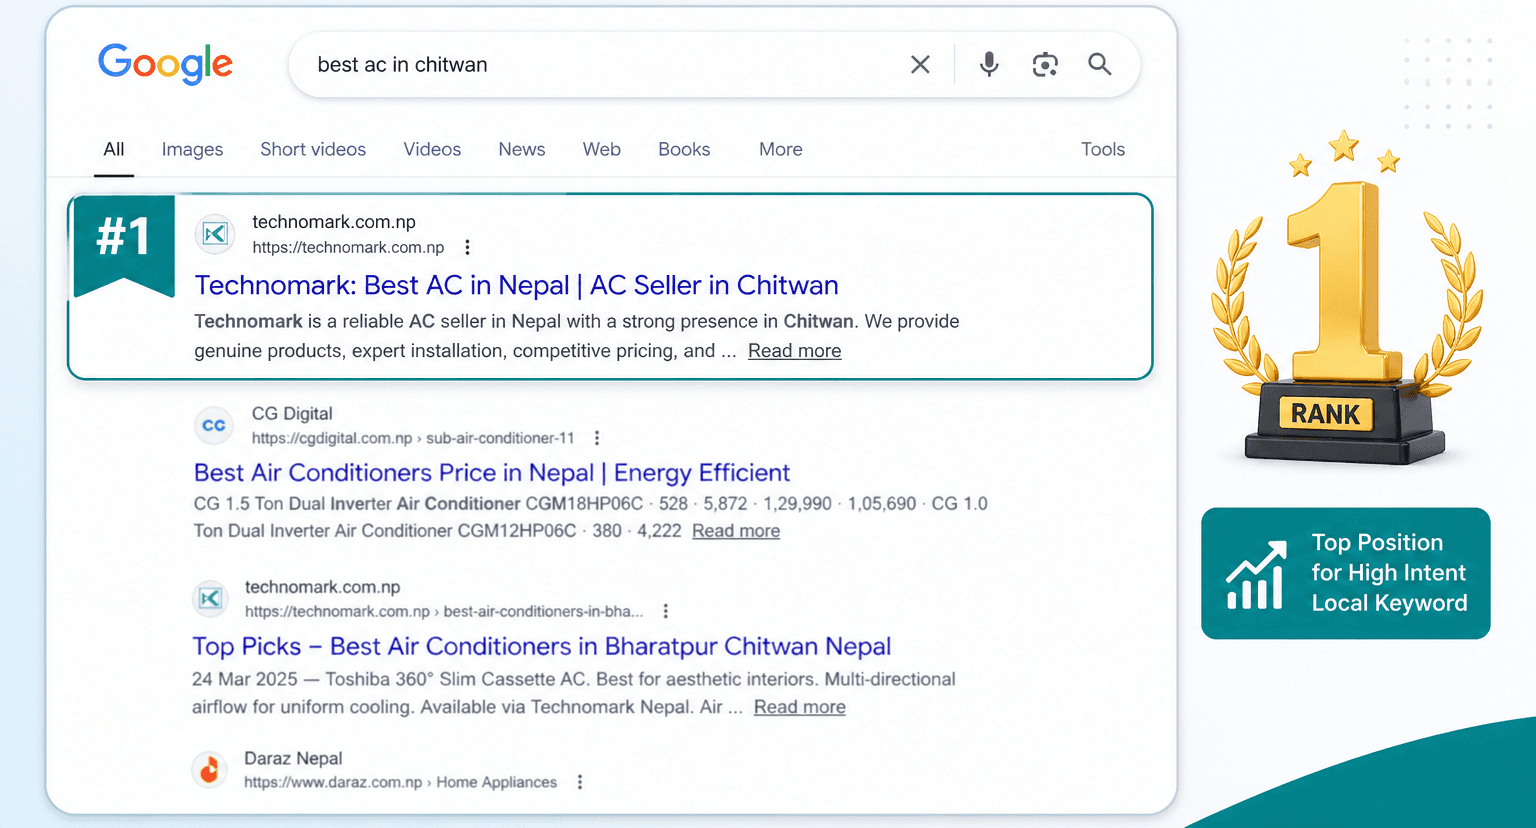This screenshot has width=1536, height=828.
Task: Open the Tools search options
Action: pos(1103,149)
